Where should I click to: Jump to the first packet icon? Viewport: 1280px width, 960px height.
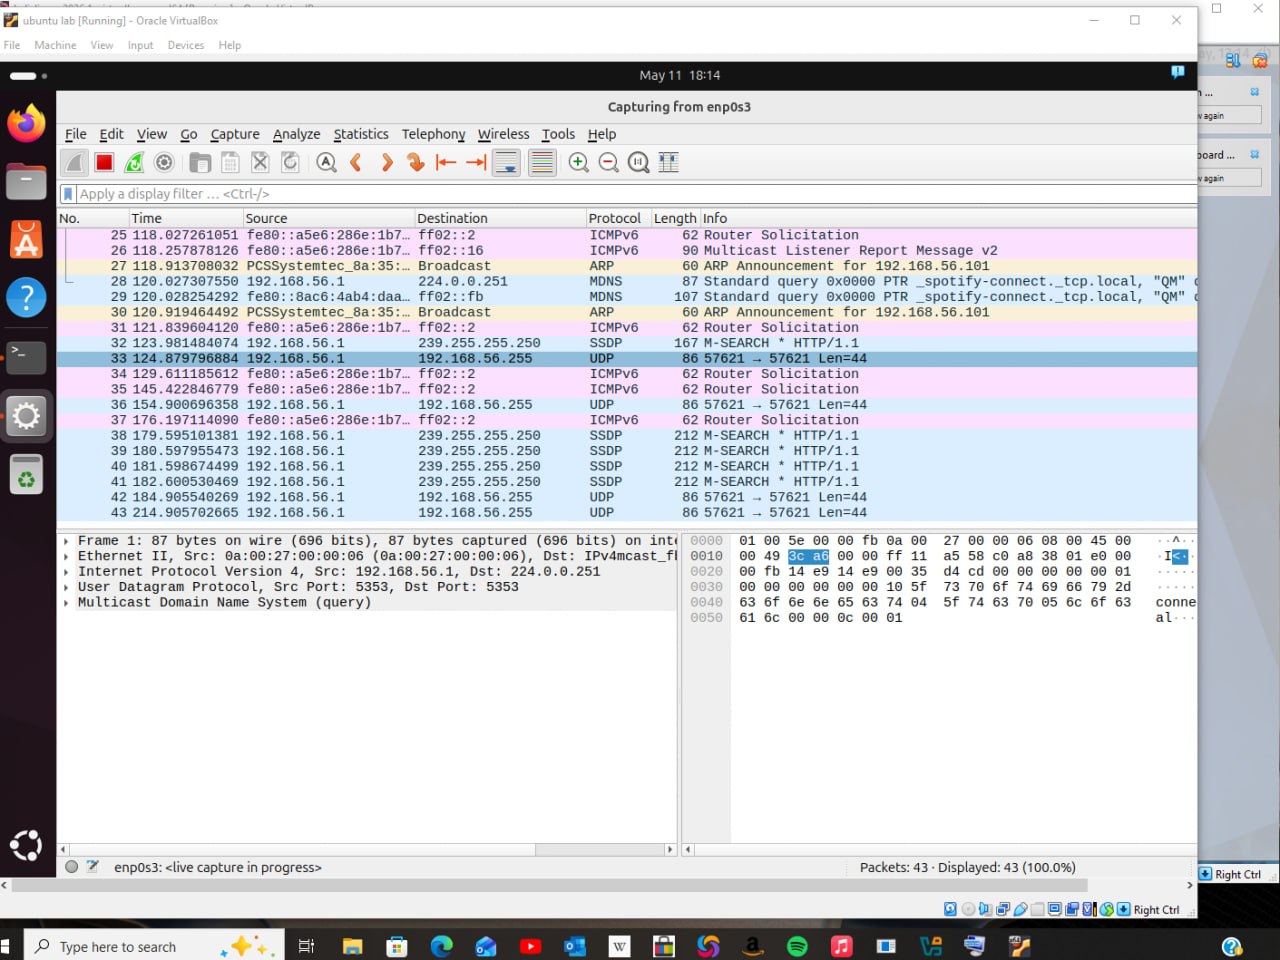pyautogui.click(x=446, y=162)
